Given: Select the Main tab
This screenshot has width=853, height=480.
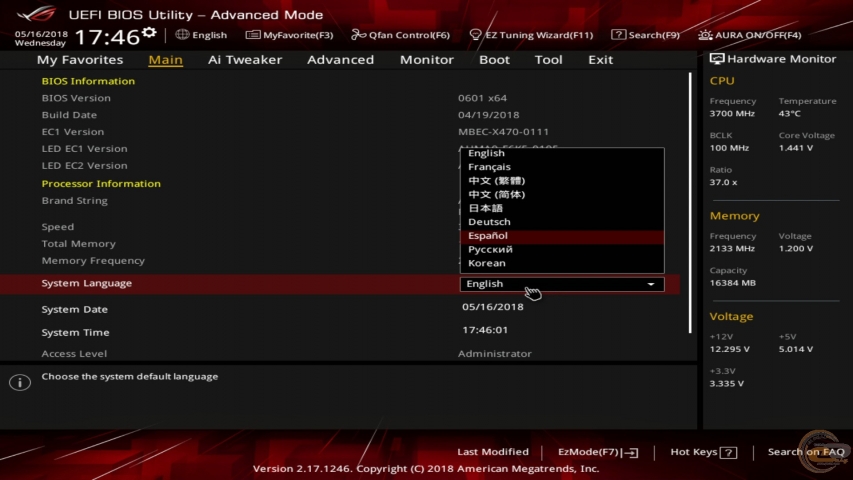Looking at the screenshot, I should [x=165, y=59].
